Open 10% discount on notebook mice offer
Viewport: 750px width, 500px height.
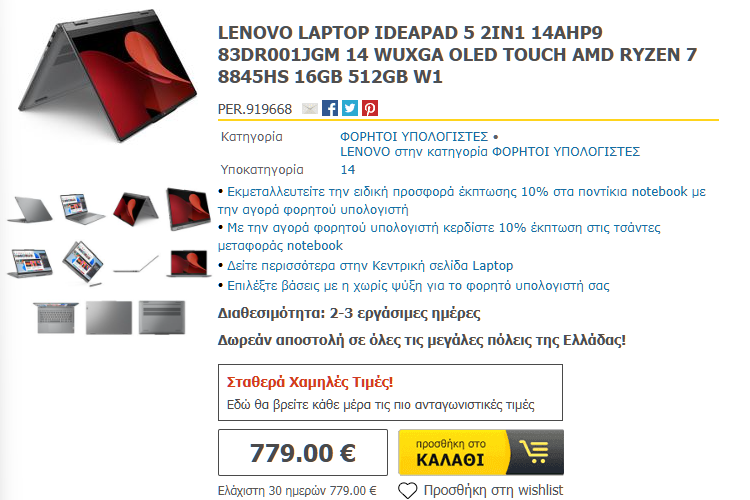coord(462,200)
